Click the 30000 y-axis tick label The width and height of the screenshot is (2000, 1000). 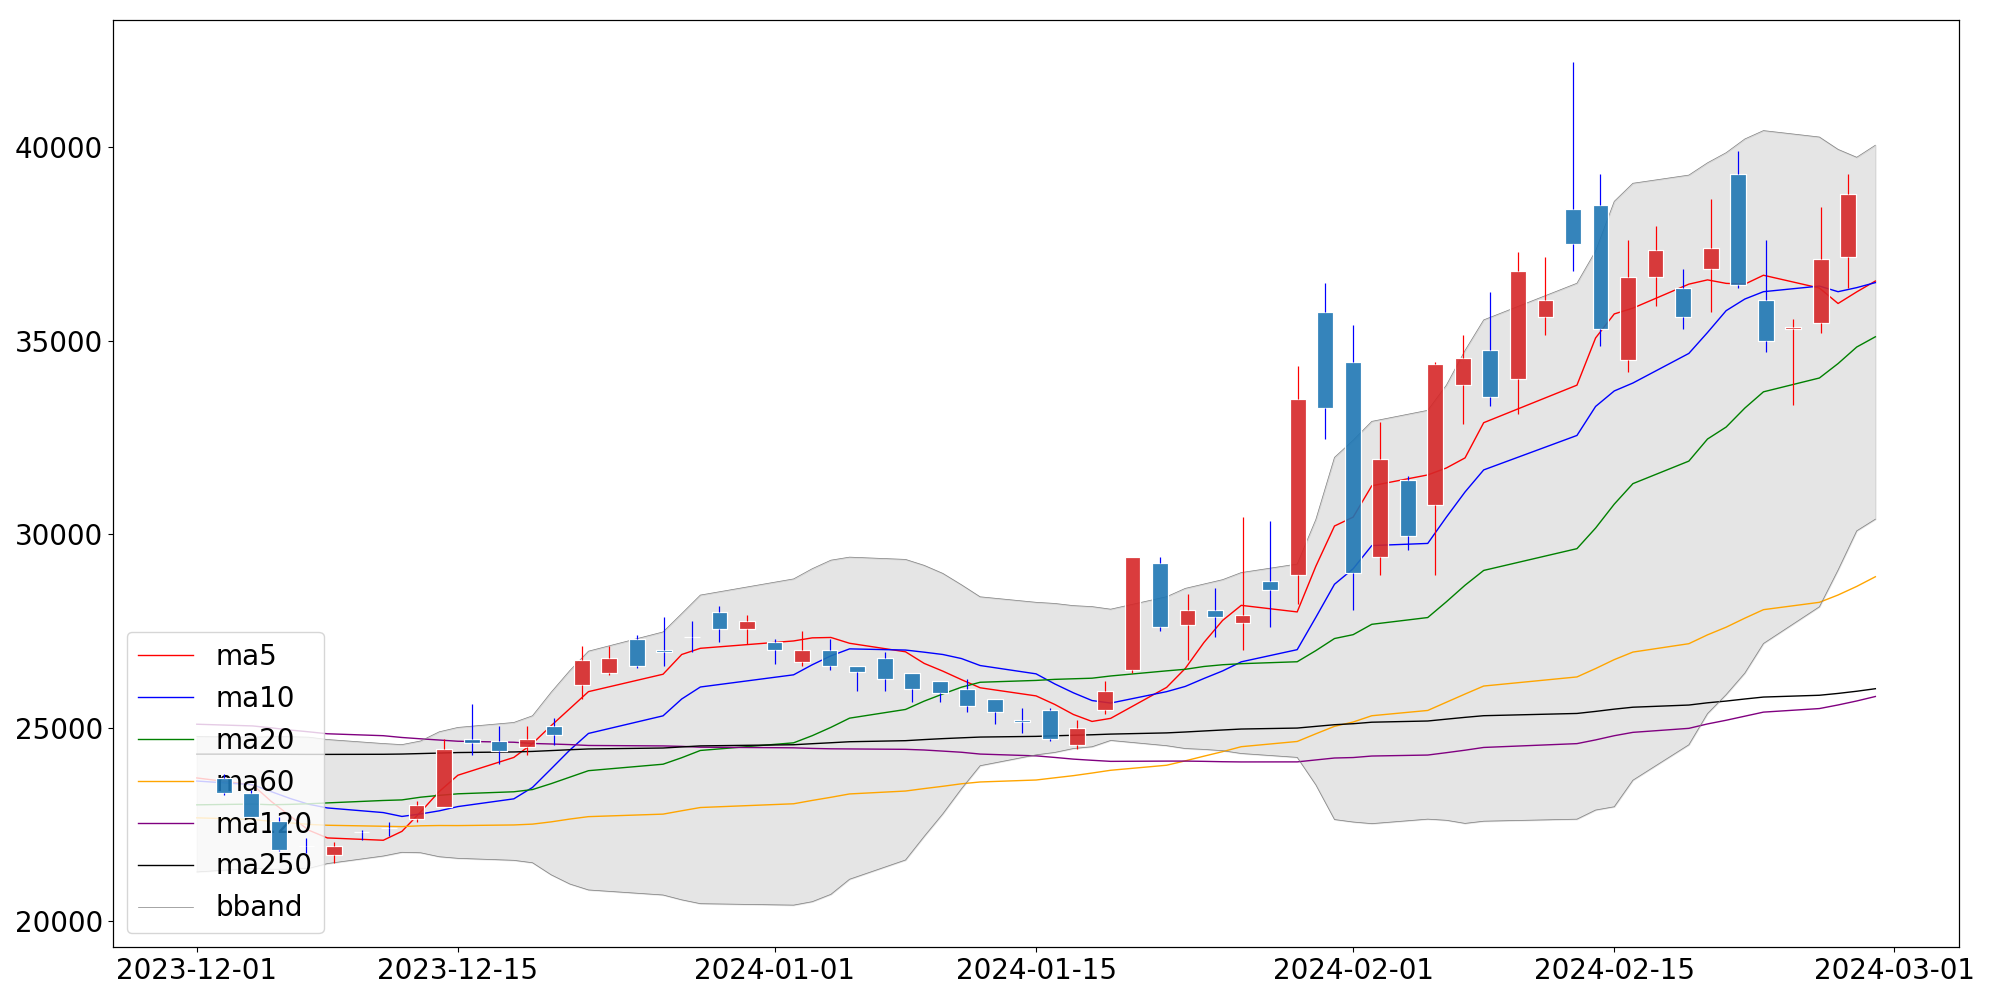pyautogui.click(x=59, y=535)
